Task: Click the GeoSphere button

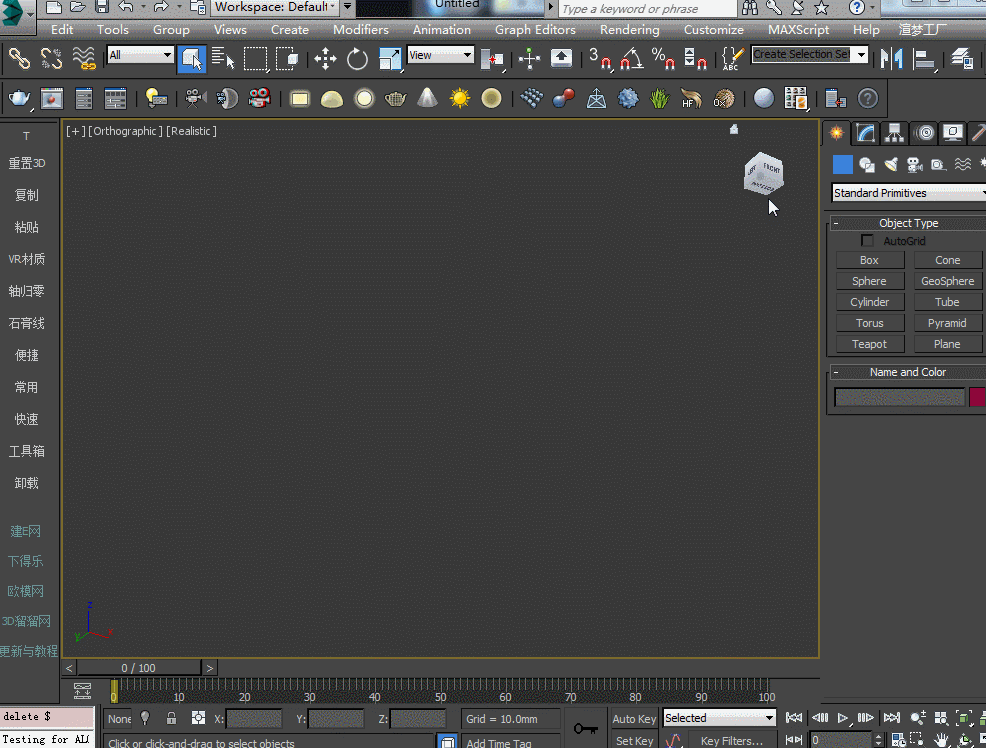Action: pos(947,281)
